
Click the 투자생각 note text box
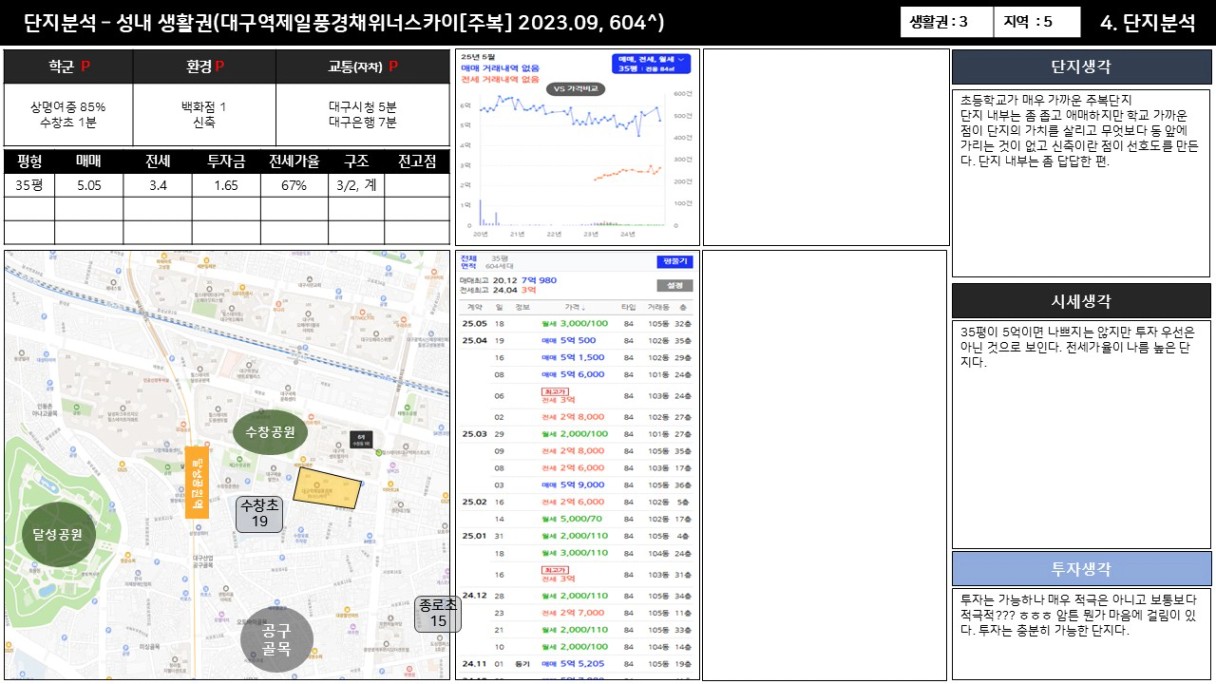pos(1081,634)
